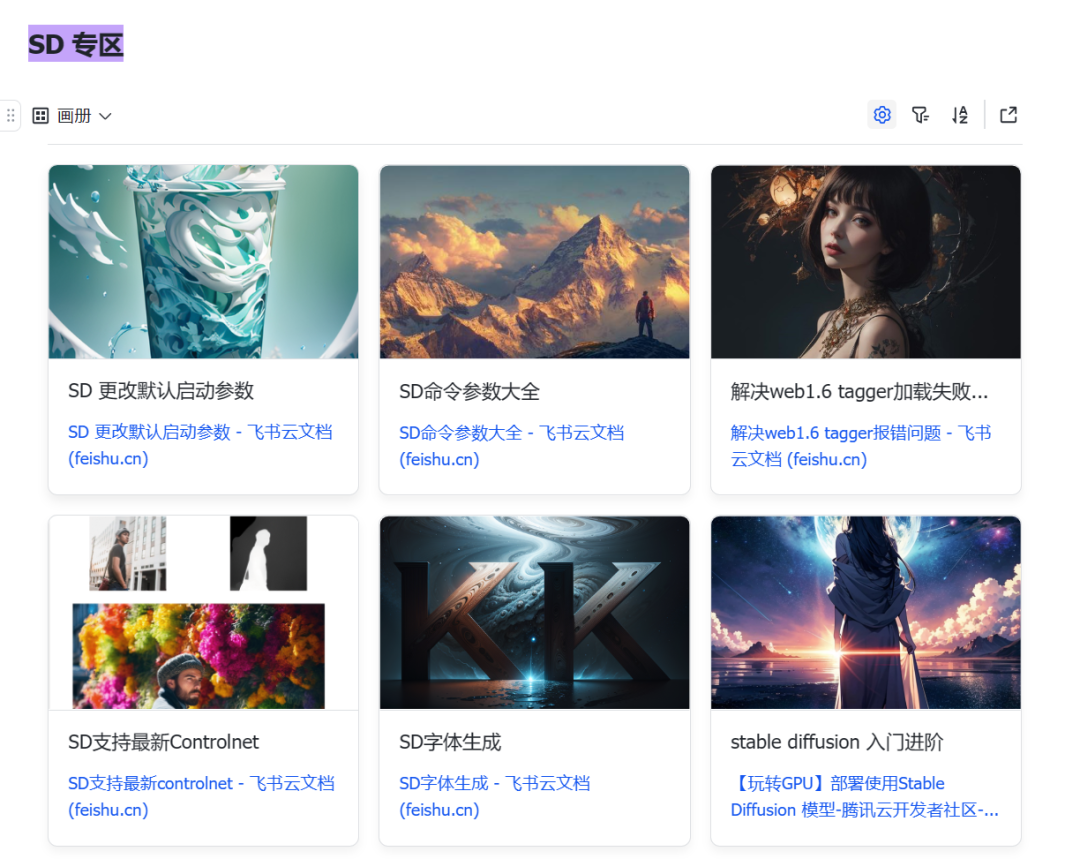Screen dimensions: 1080x859
Task: Expand the 画册 view dropdown chevron
Action: (x=105, y=116)
